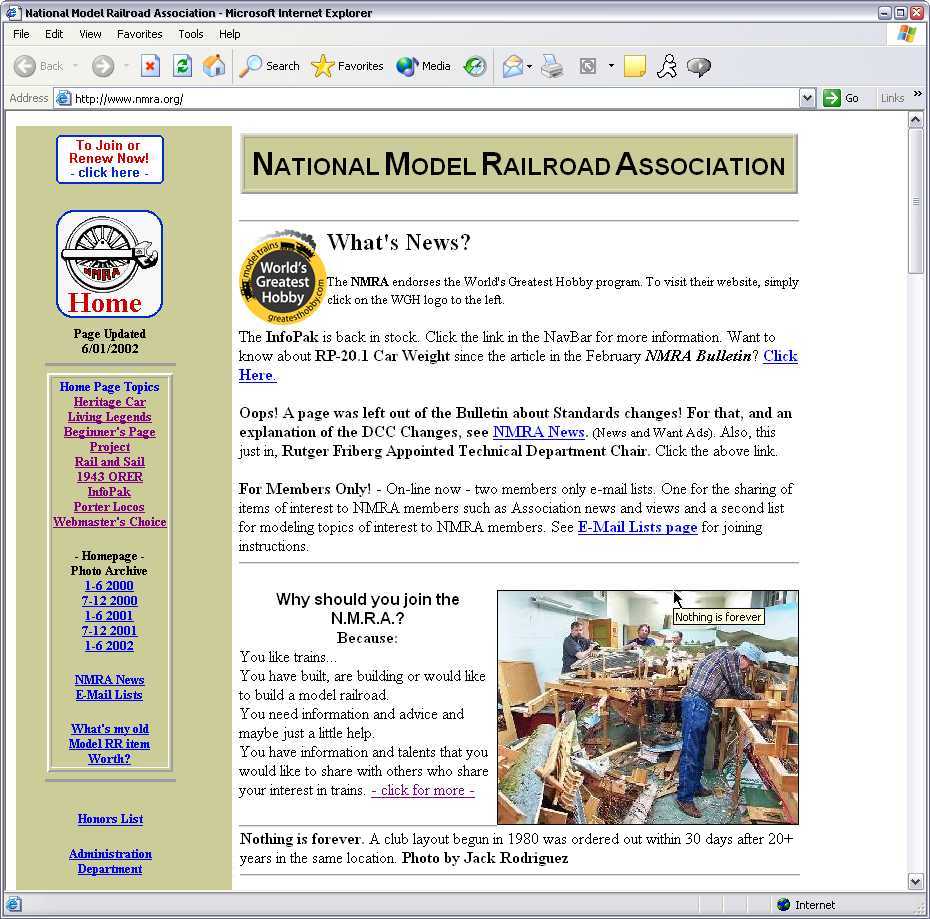
Task: Expand the address bar URL dropdown
Action: click(807, 98)
